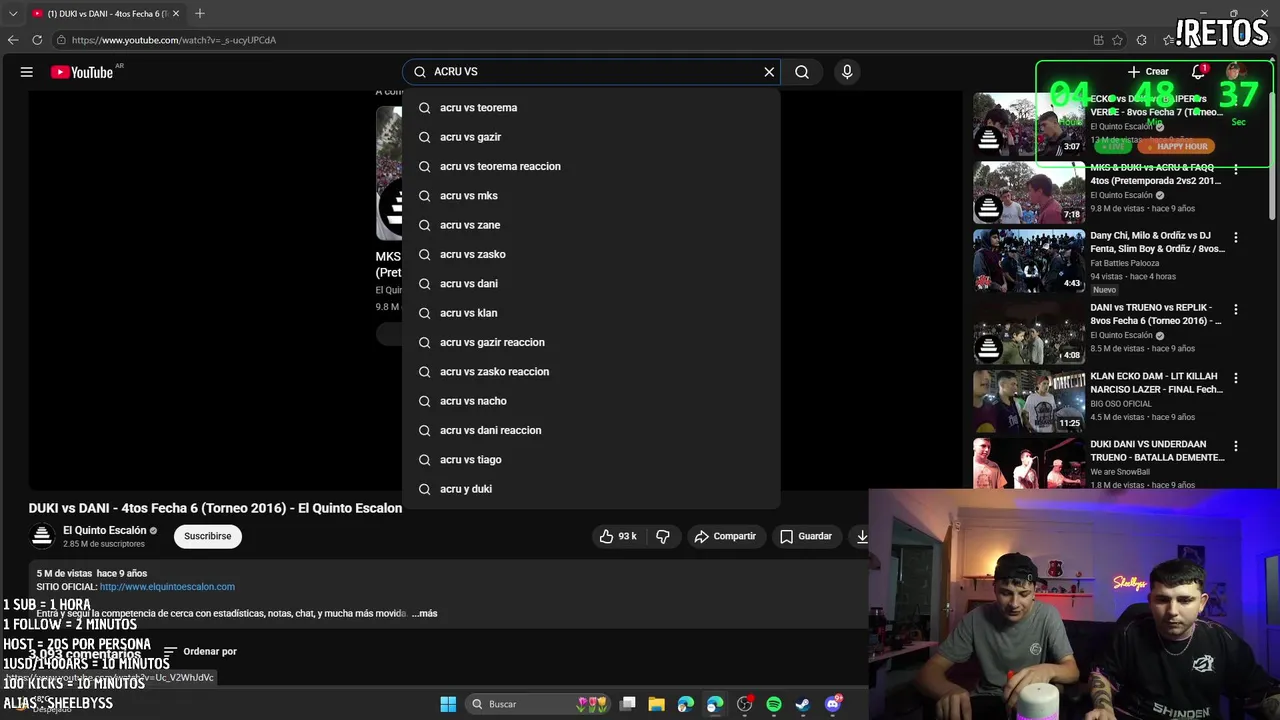Choose suggestion "acru vs teorema reaccion"
Image resolution: width=1280 pixels, height=720 pixels.
click(x=591, y=166)
